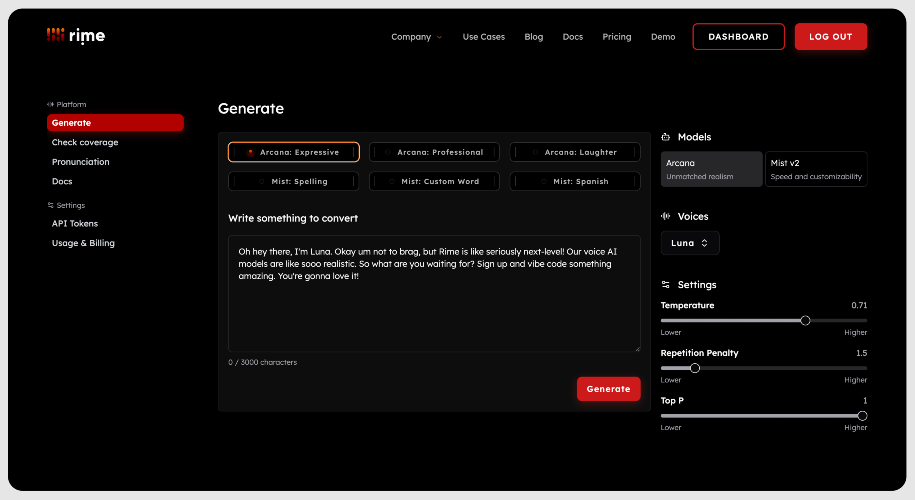Screen dimensions: 915x500
Task: Click the Repetition Penalty slider handle
Action: (x=694, y=368)
